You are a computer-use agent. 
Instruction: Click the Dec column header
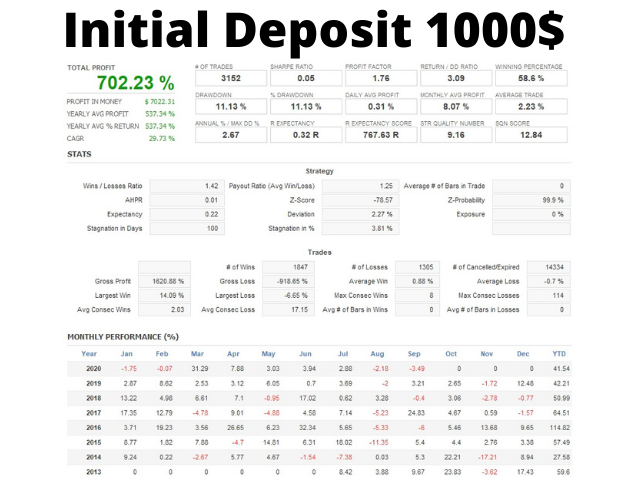pos(523,354)
